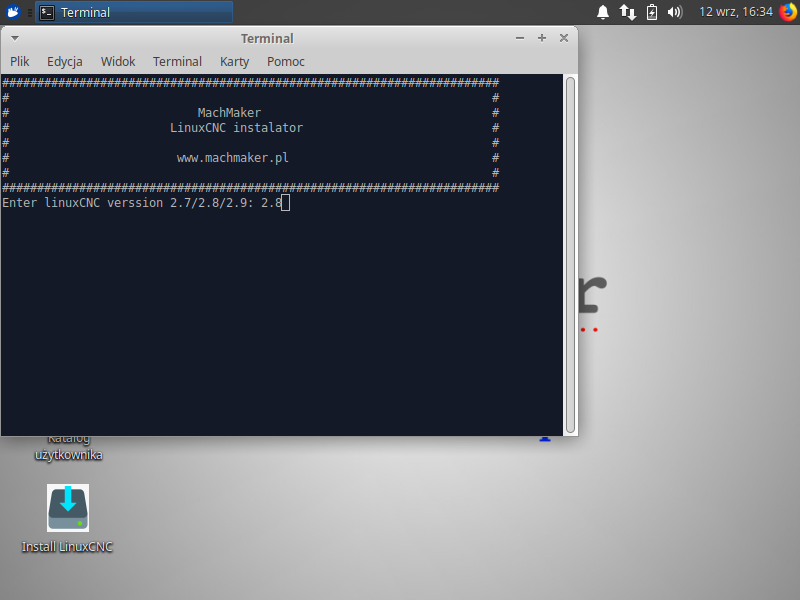Open the Xfce applications menu icon

14,12
